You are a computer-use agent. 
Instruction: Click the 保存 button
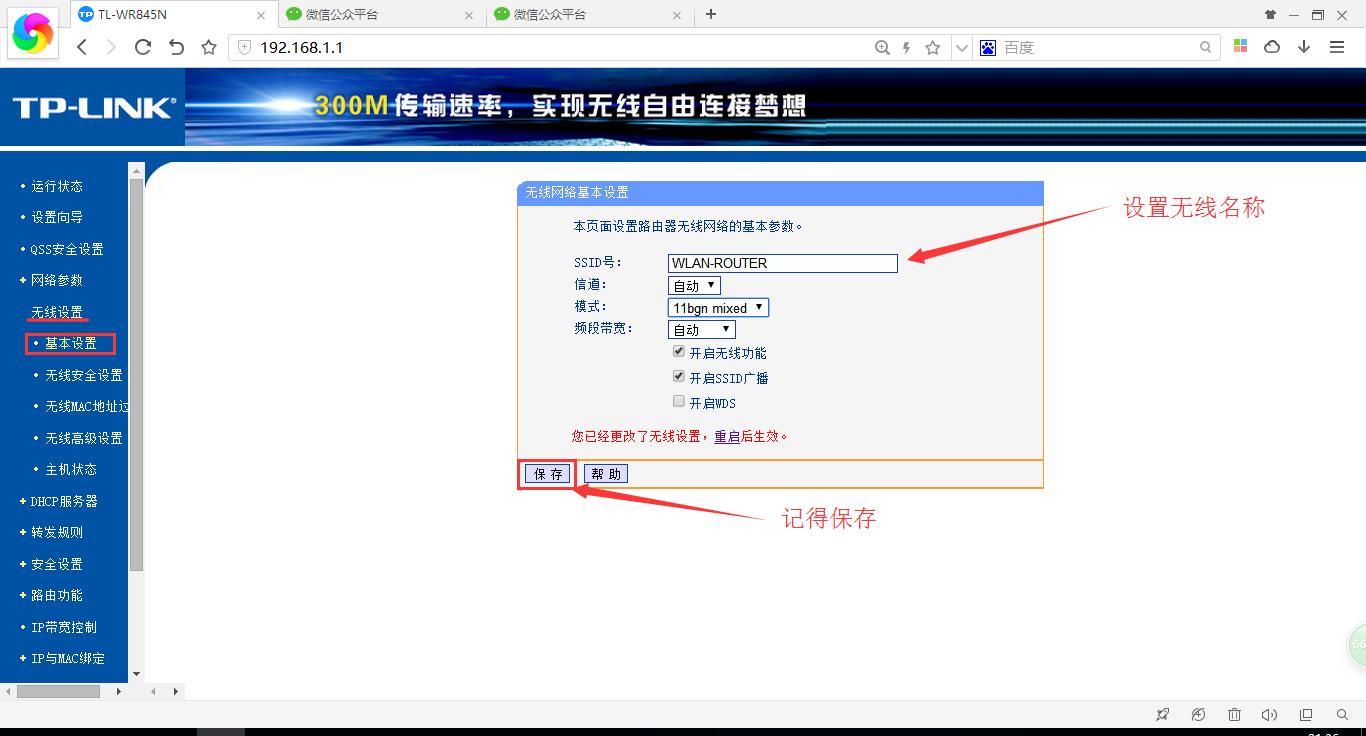click(548, 474)
